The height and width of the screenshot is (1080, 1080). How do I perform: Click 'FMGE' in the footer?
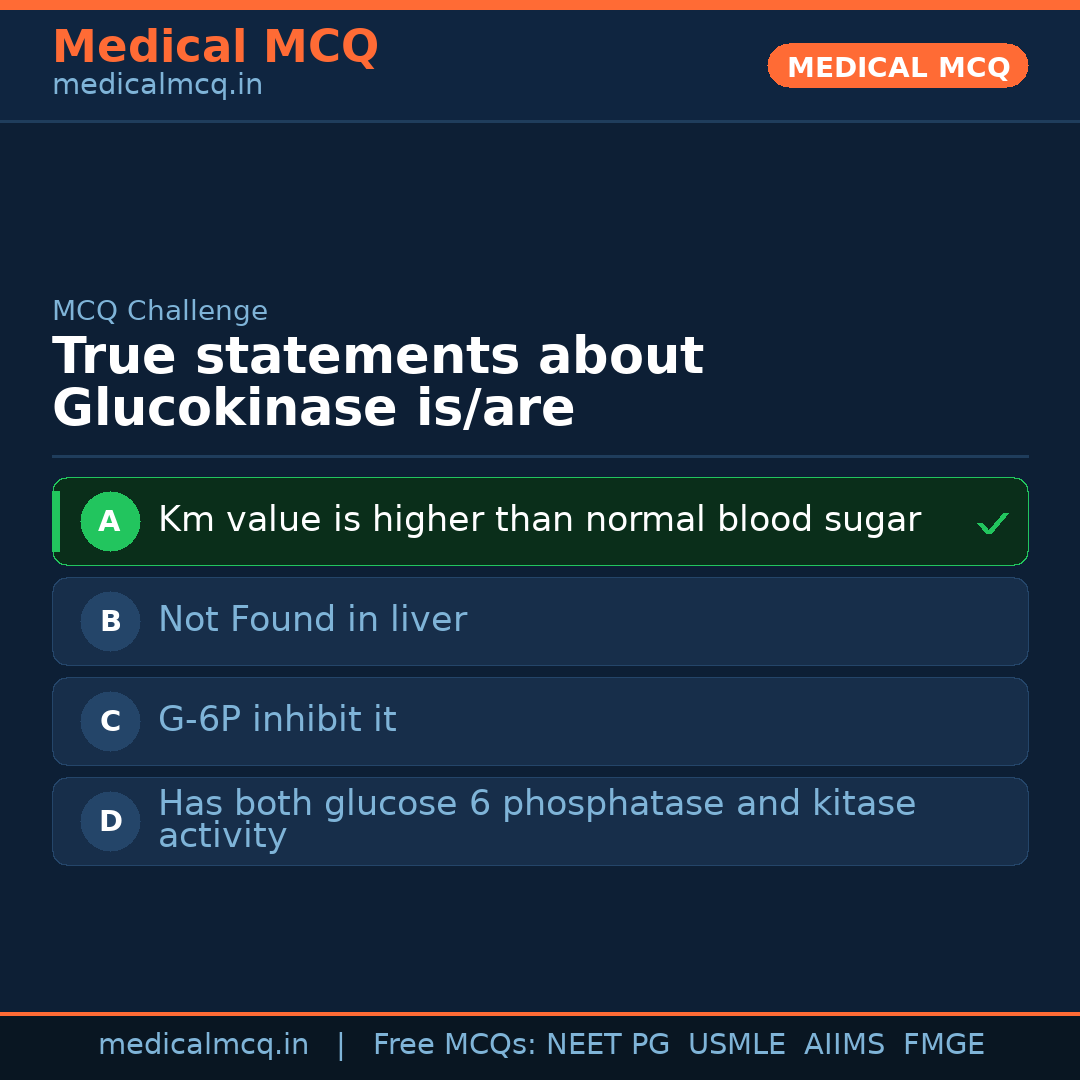pos(944,1045)
